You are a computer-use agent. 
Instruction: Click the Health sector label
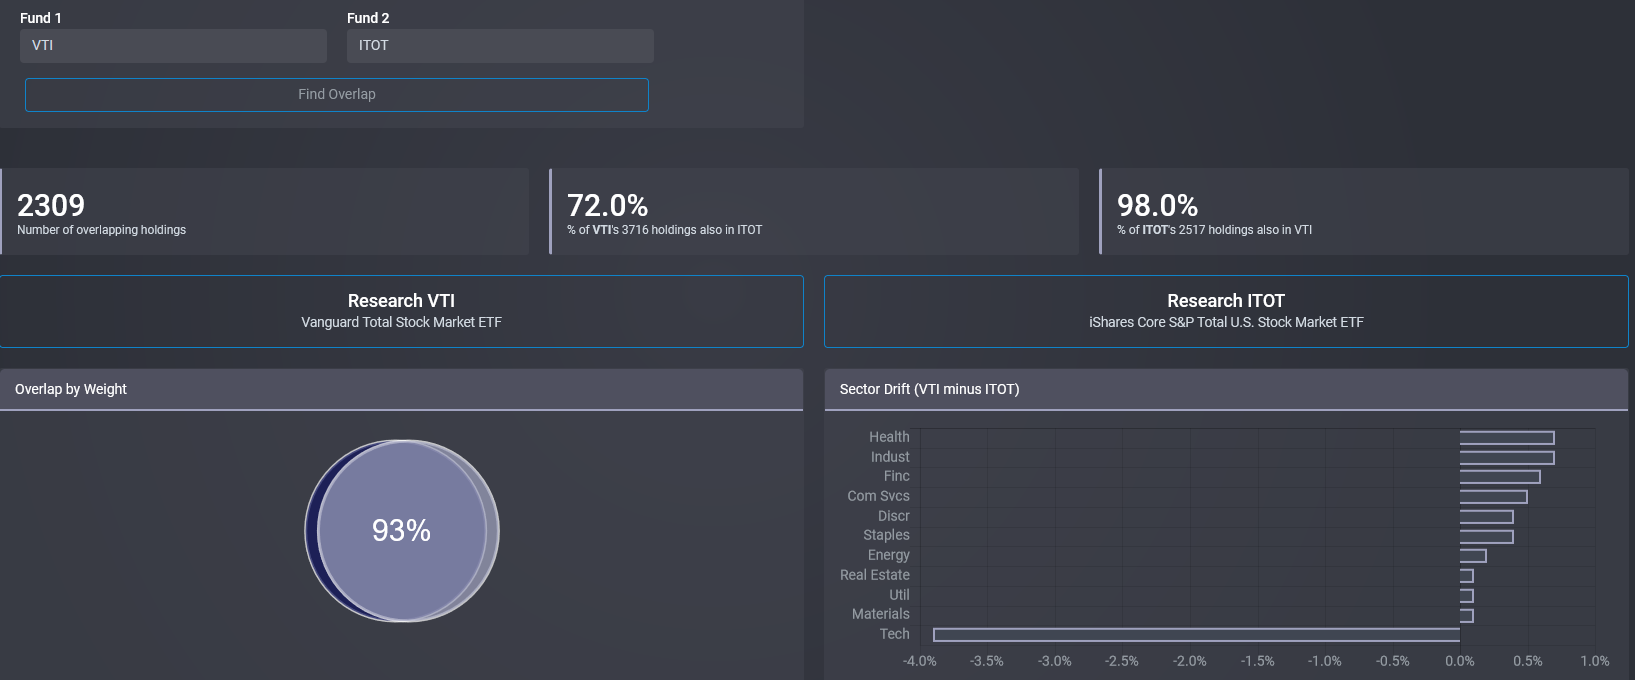click(x=889, y=437)
